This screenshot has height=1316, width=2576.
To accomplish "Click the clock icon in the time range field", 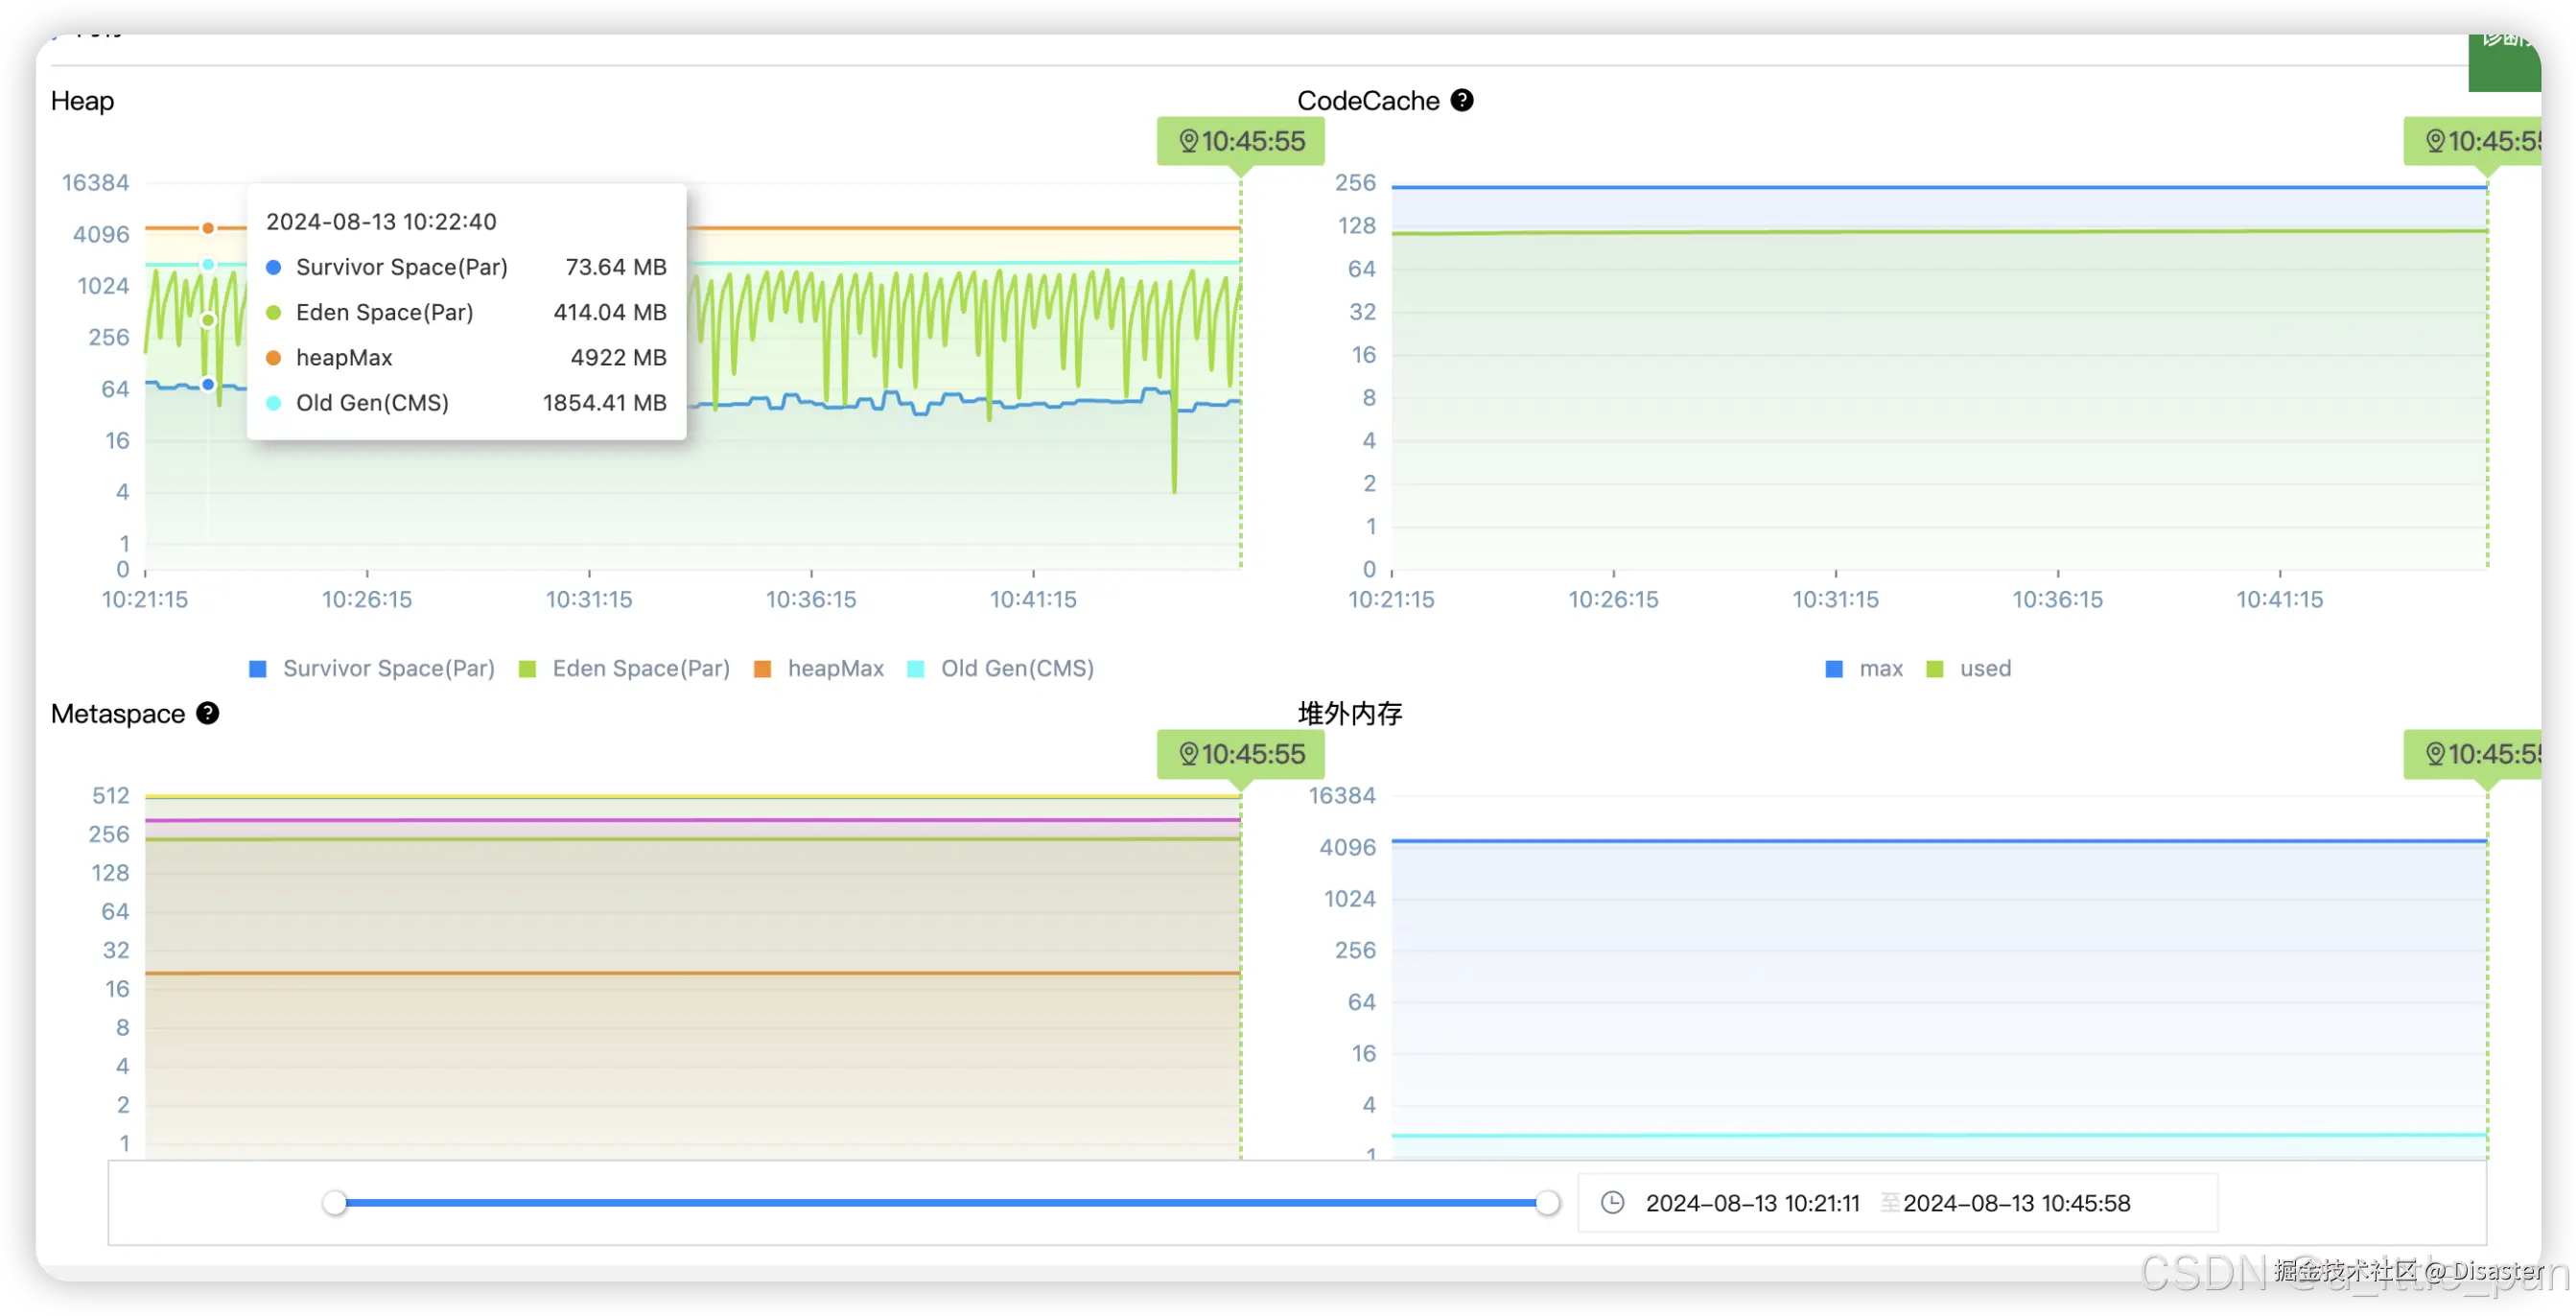I will click(1612, 1202).
